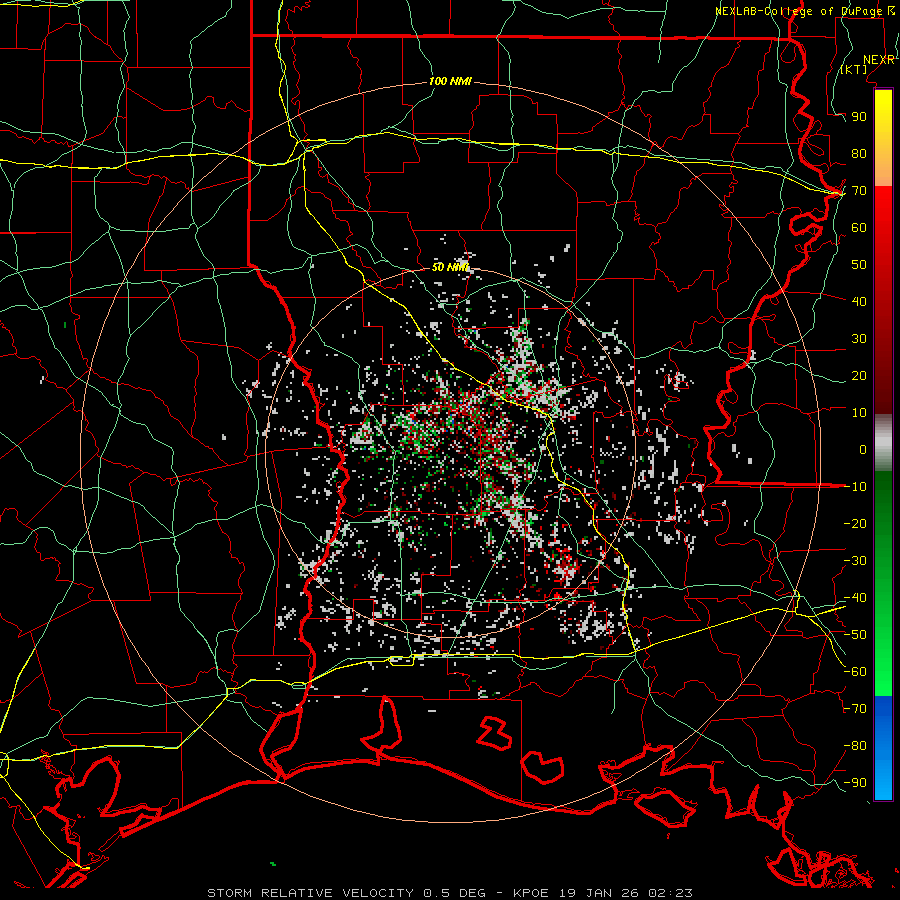900x900 pixels.
Task: Click the -80 value on velocity scale
Action: click(x=855, y=746)
